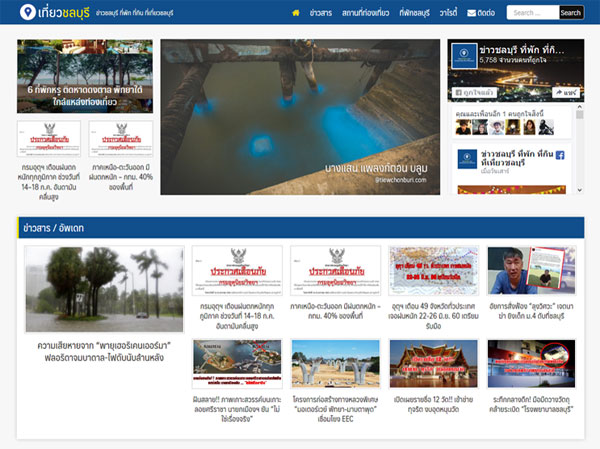Open the โรงพยาบาลชลบุรี bomb-like object headline
Viewport: 600px width, 449px height.
click(x=532, y=404)
